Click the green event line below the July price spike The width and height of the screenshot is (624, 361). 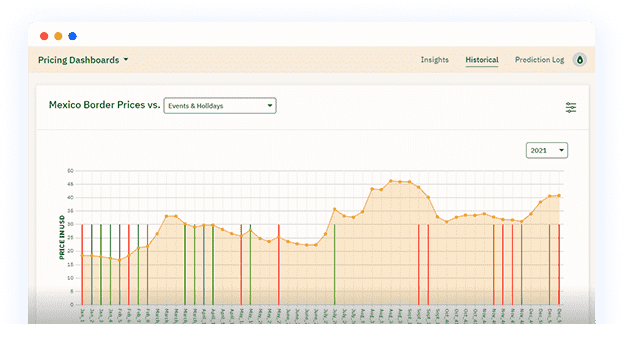tap(334, 264)
